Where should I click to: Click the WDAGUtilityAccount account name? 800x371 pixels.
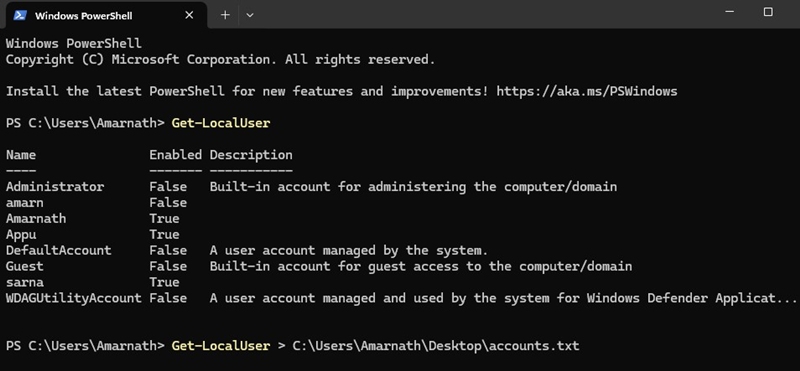(73, 298)
